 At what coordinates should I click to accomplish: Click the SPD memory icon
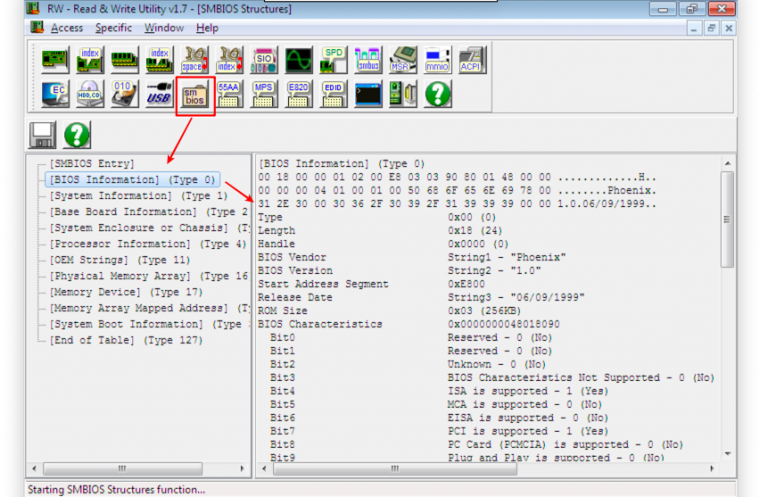(334, 59)
